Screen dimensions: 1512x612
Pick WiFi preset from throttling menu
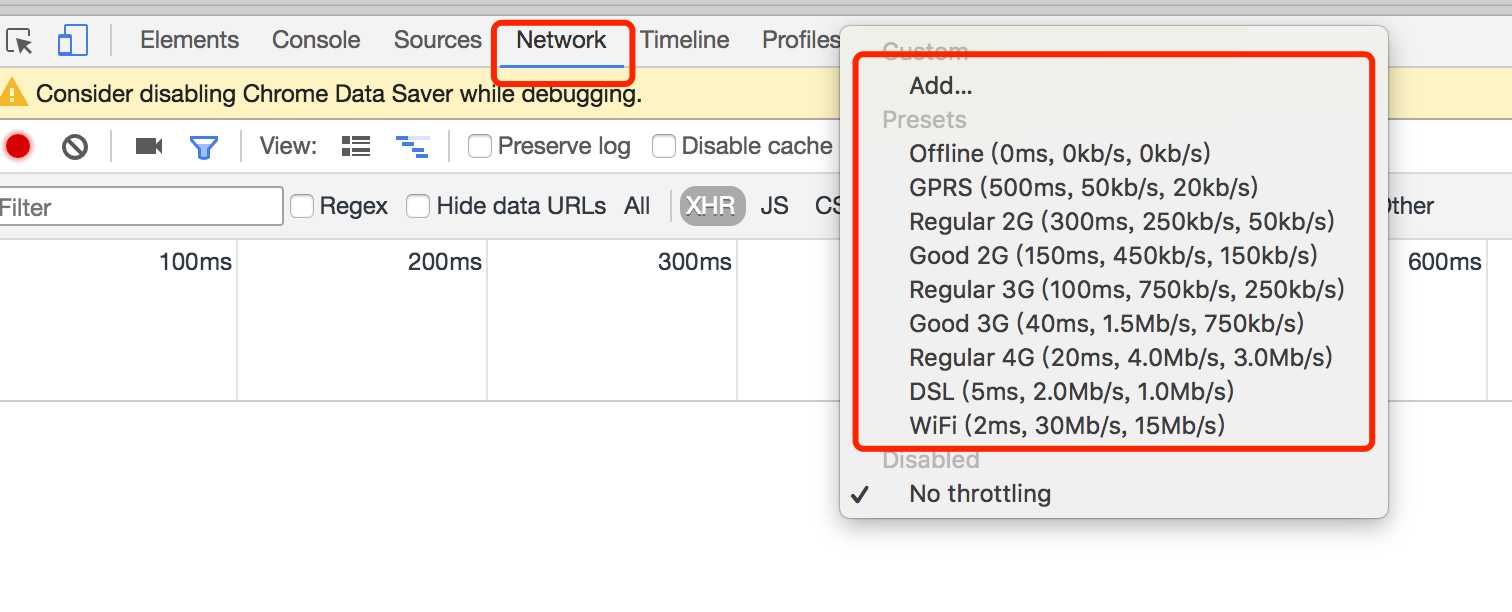[x=1066, y=426]
